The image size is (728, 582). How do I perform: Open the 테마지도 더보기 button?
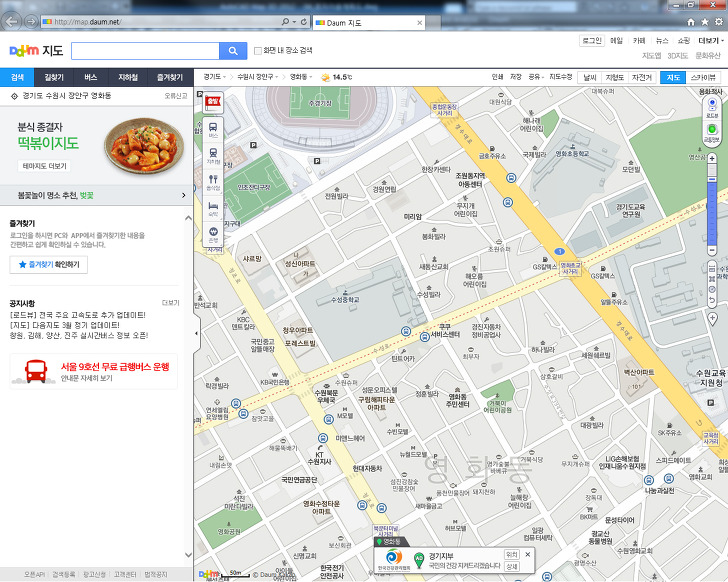(x=45, y=166)
